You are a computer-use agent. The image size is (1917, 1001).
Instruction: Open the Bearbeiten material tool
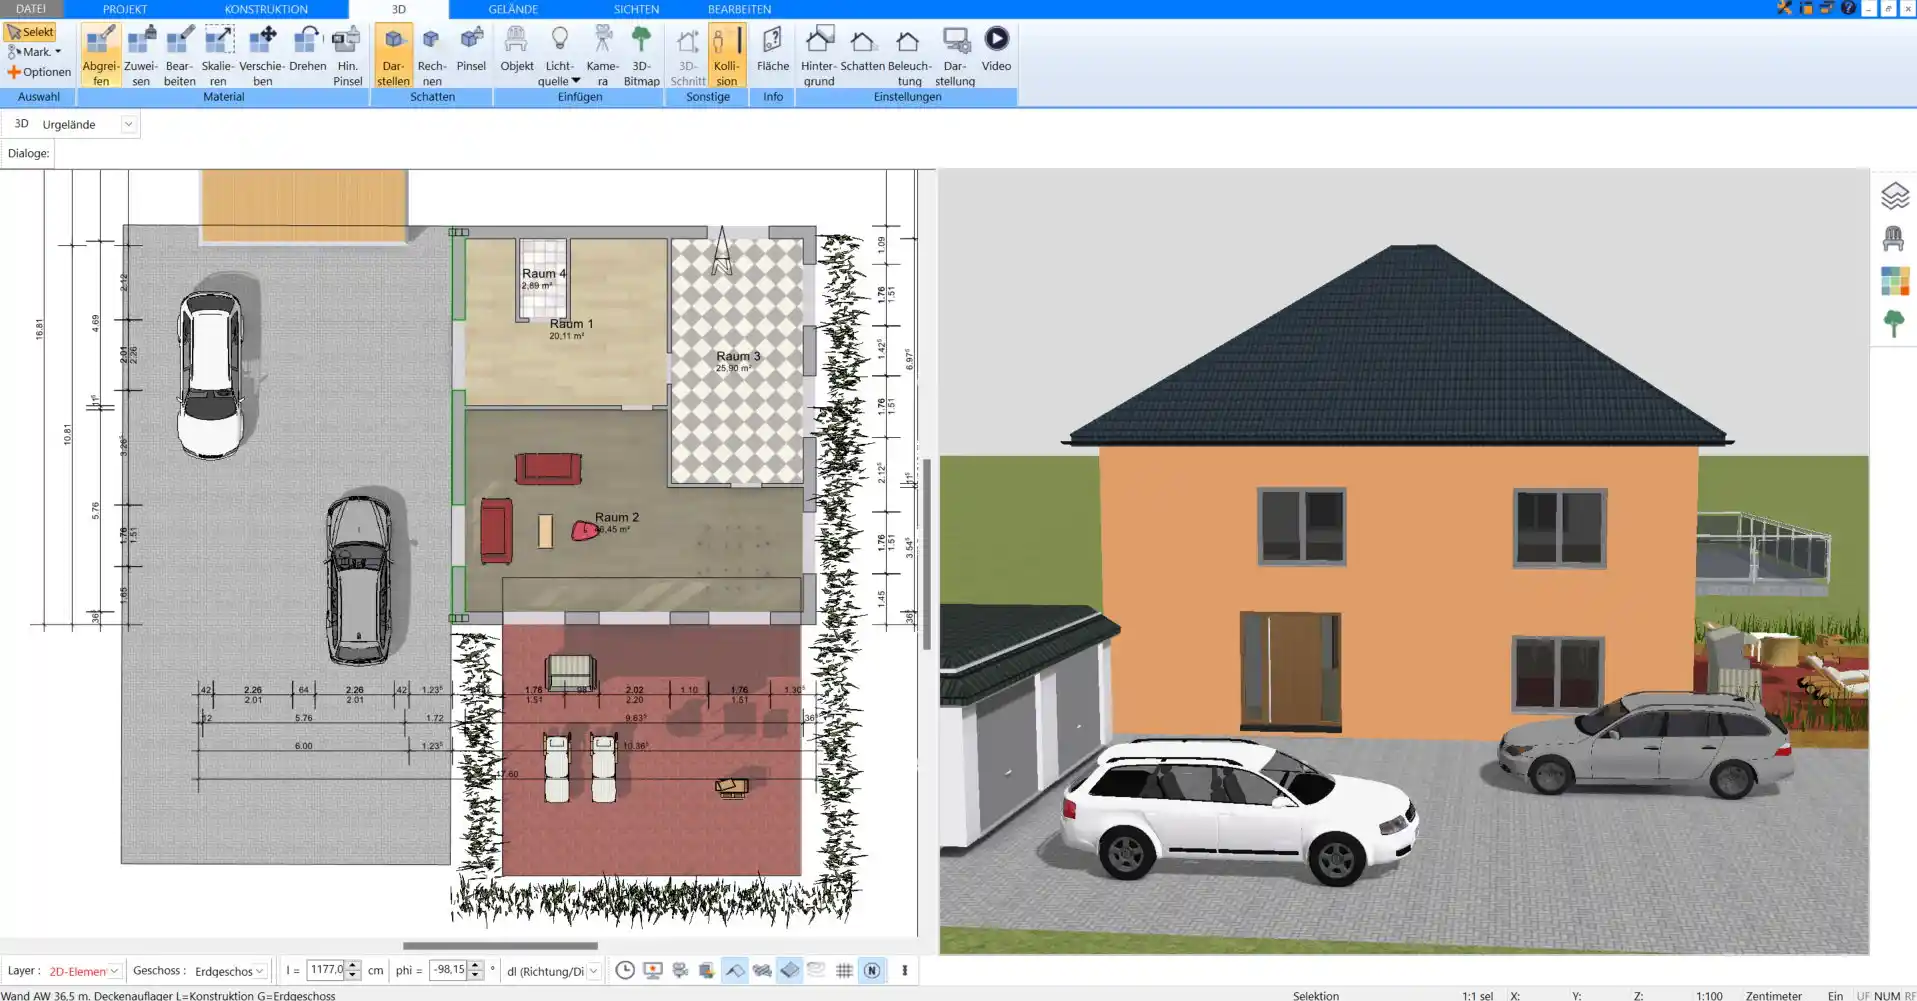coord(180,56)
